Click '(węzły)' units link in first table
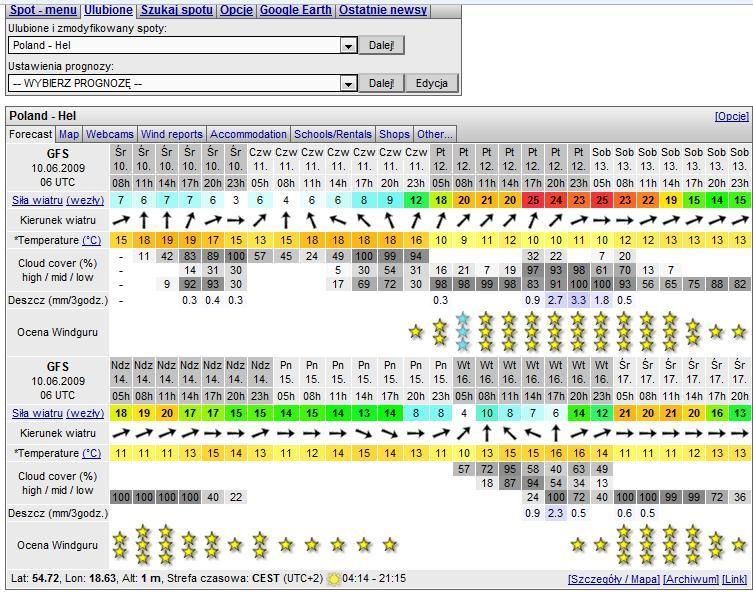The height and width of the screenshot is (592, 753). [x=85, y=200]
